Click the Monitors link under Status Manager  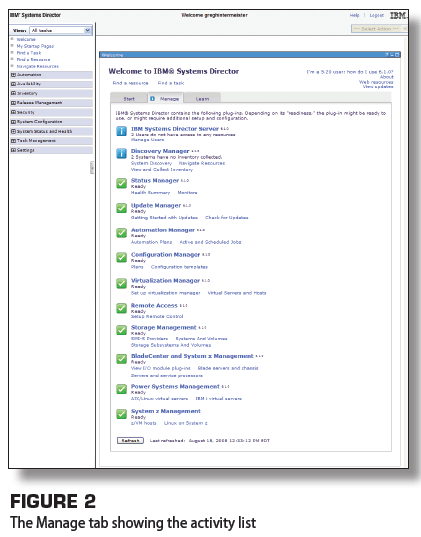187,193
